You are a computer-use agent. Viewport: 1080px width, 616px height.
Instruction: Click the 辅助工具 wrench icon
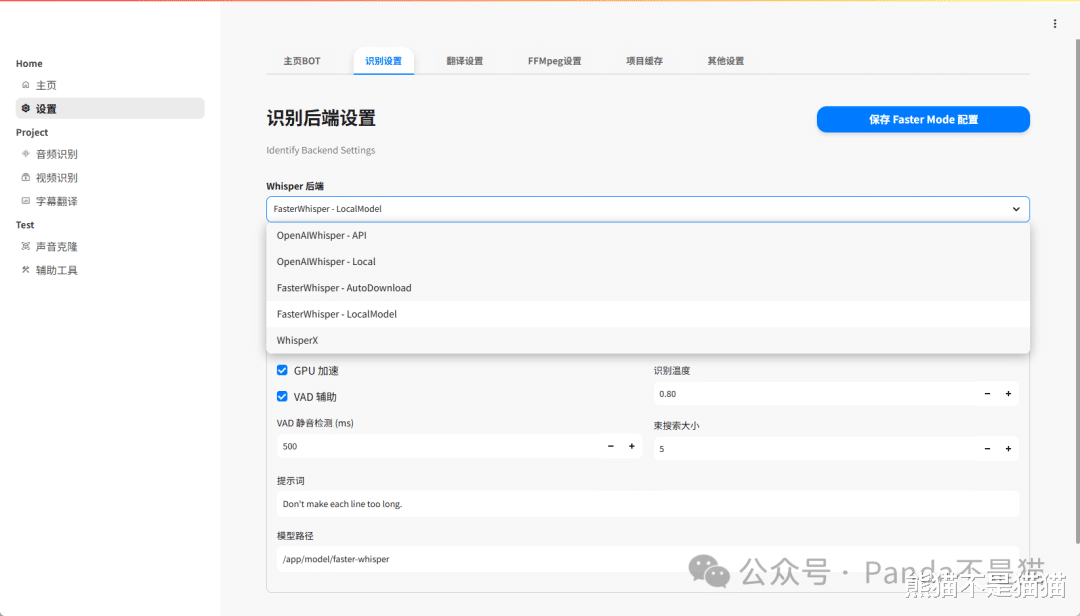click(x=26, y=270)
